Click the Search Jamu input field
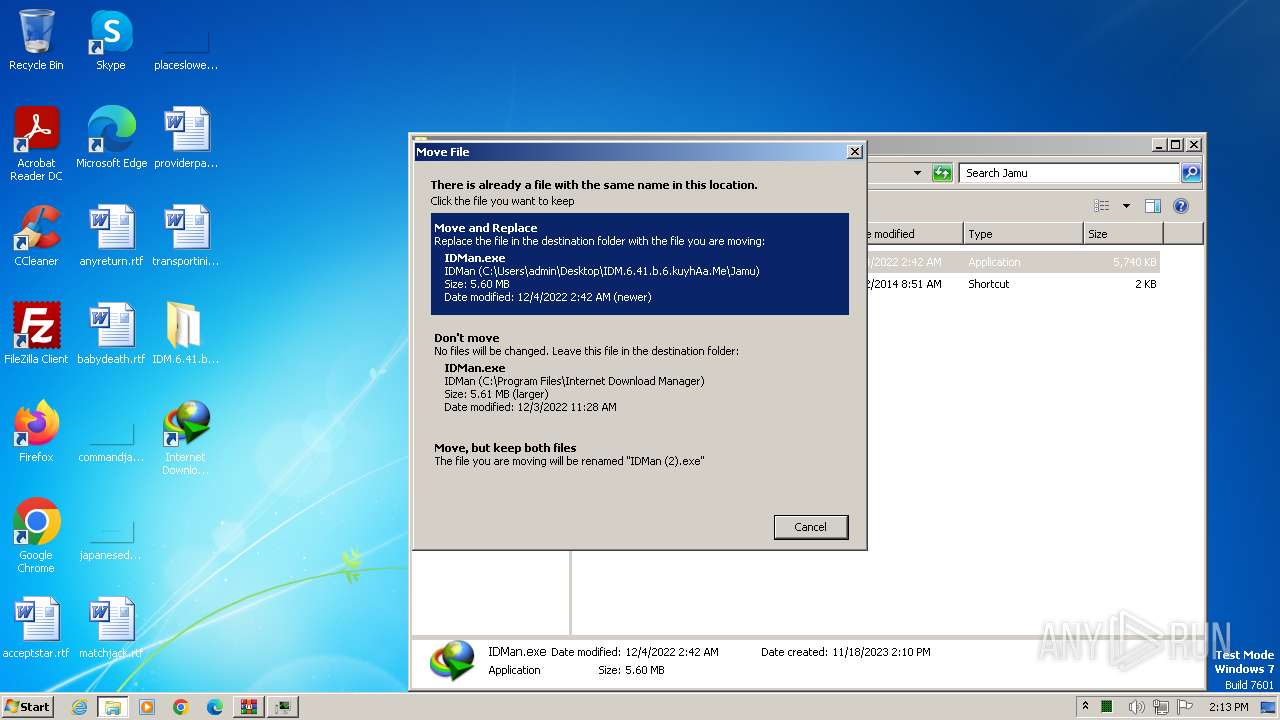Image resolution: width=1280 pixels, height=720 pixels. coord(1069,173)
